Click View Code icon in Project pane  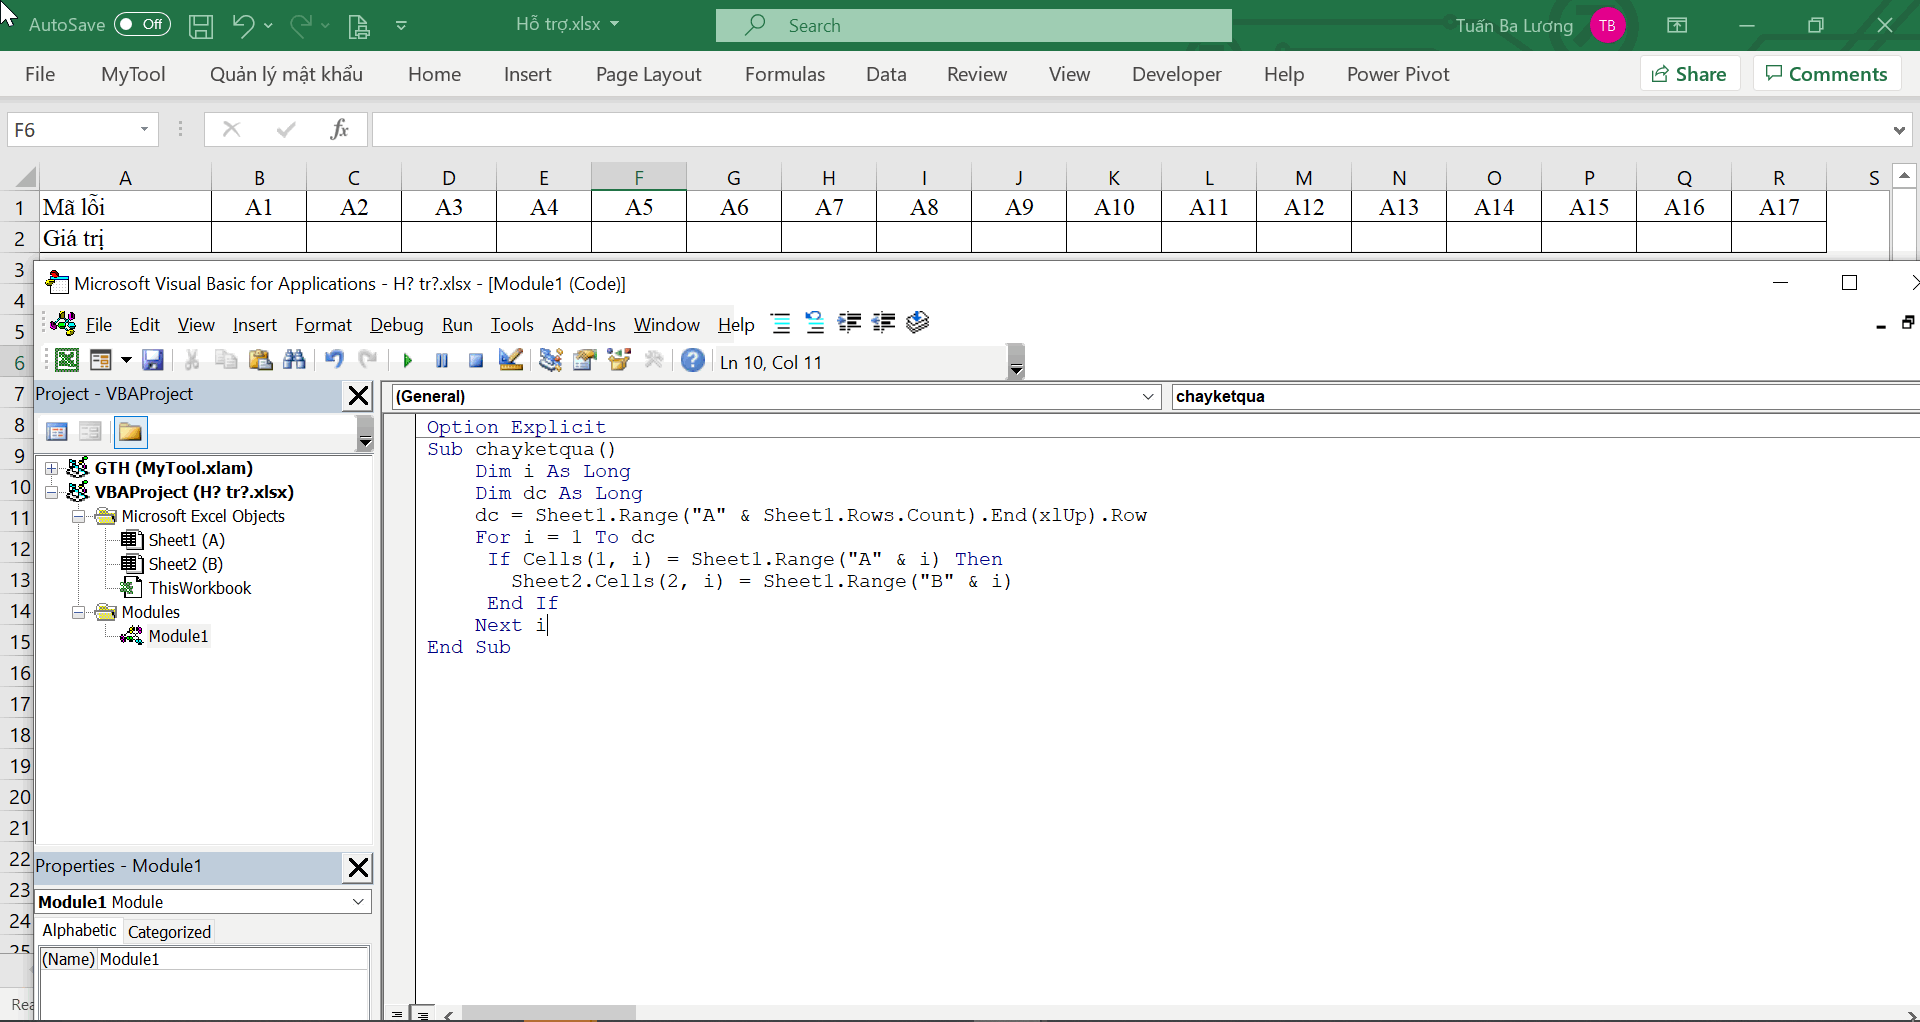[57, 432]
